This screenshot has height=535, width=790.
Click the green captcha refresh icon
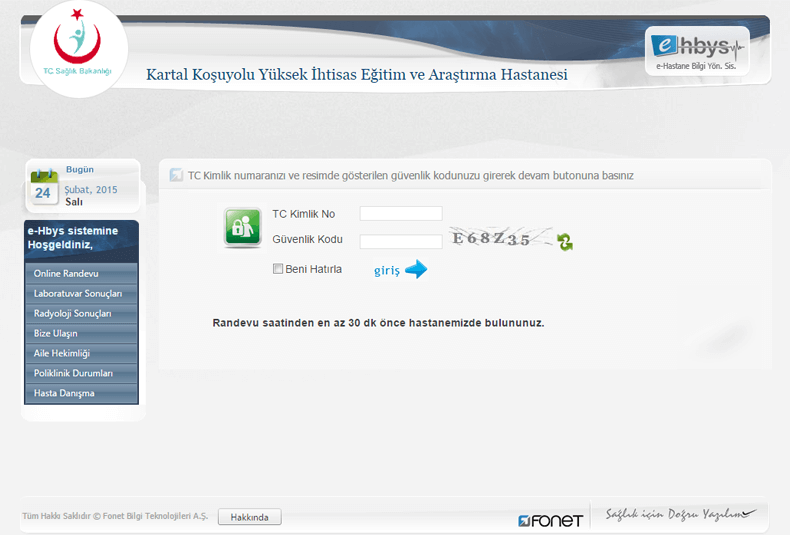coord(565,242)
